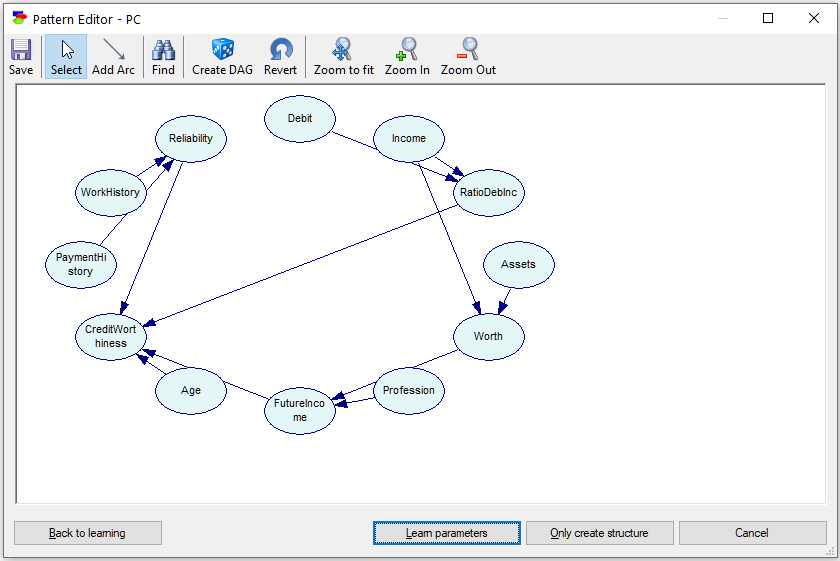Select the Reliability node
The width and height of the screenshot is (840, 561).
pos(191,139)
